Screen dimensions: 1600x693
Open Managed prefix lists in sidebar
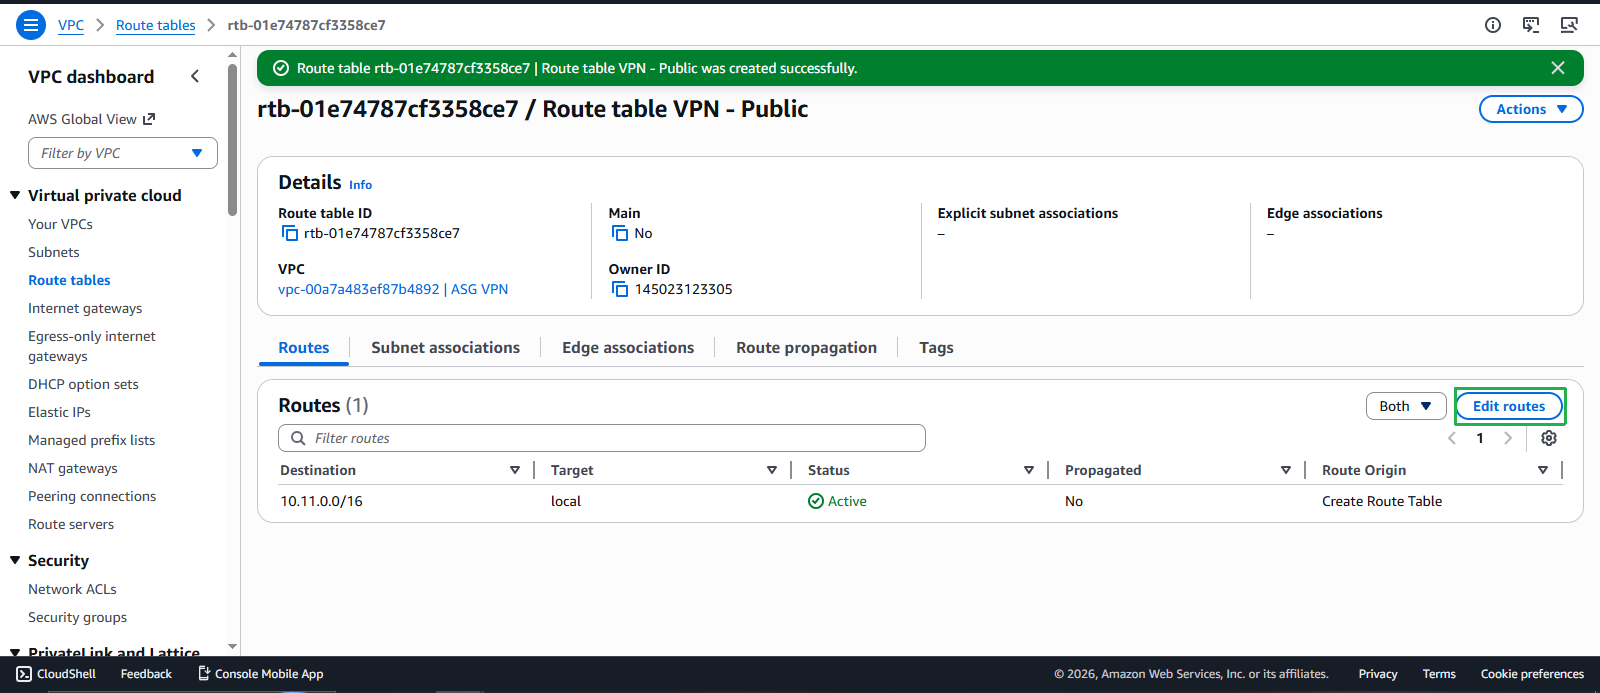click(91, 440)
